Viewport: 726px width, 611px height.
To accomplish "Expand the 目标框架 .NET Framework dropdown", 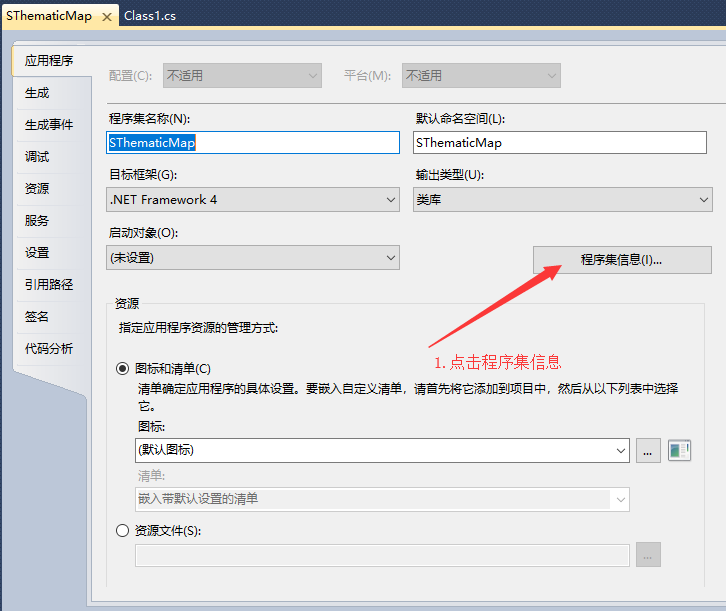I will [x=253, y=200].
